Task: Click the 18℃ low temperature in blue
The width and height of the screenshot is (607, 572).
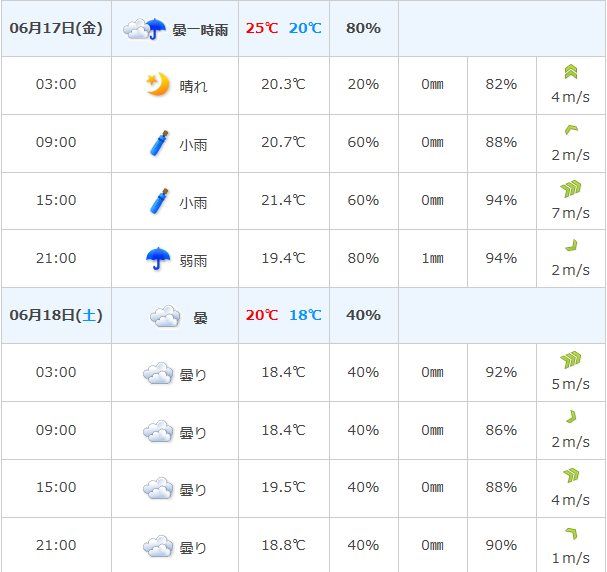Action: point(305,315)
